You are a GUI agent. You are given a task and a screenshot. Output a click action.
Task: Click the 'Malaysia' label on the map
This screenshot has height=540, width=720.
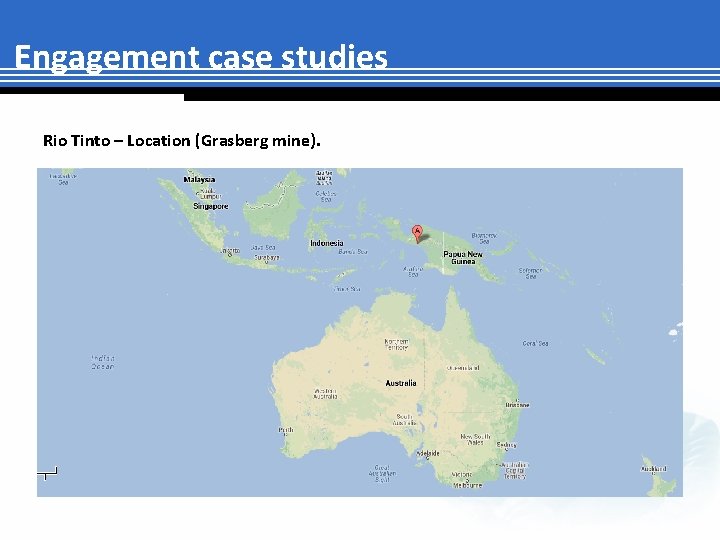click(199, 180)
